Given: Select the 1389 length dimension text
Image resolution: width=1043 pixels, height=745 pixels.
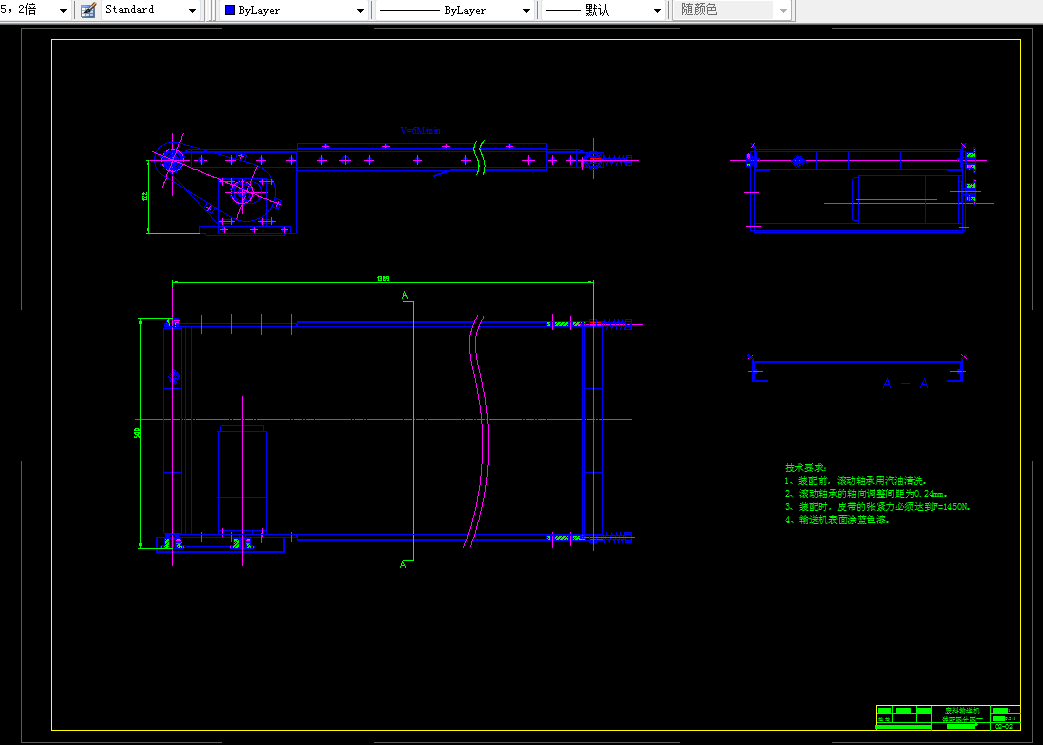Looking at the screenshot, I should pos(383,279).
